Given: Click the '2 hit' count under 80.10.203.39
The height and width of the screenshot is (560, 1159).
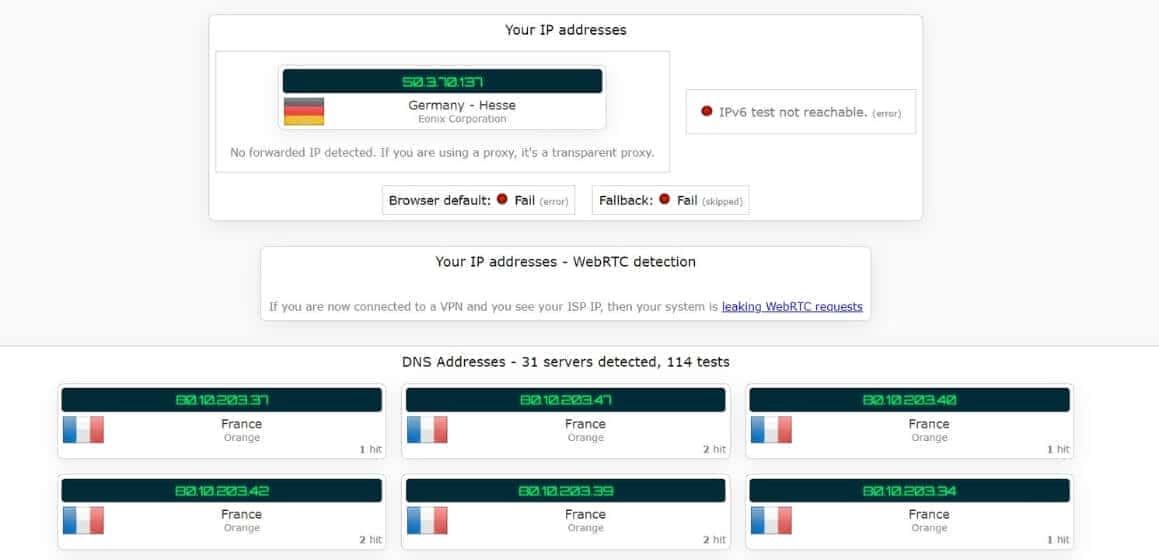Looking at the screenshot, I should pos(714,540).
